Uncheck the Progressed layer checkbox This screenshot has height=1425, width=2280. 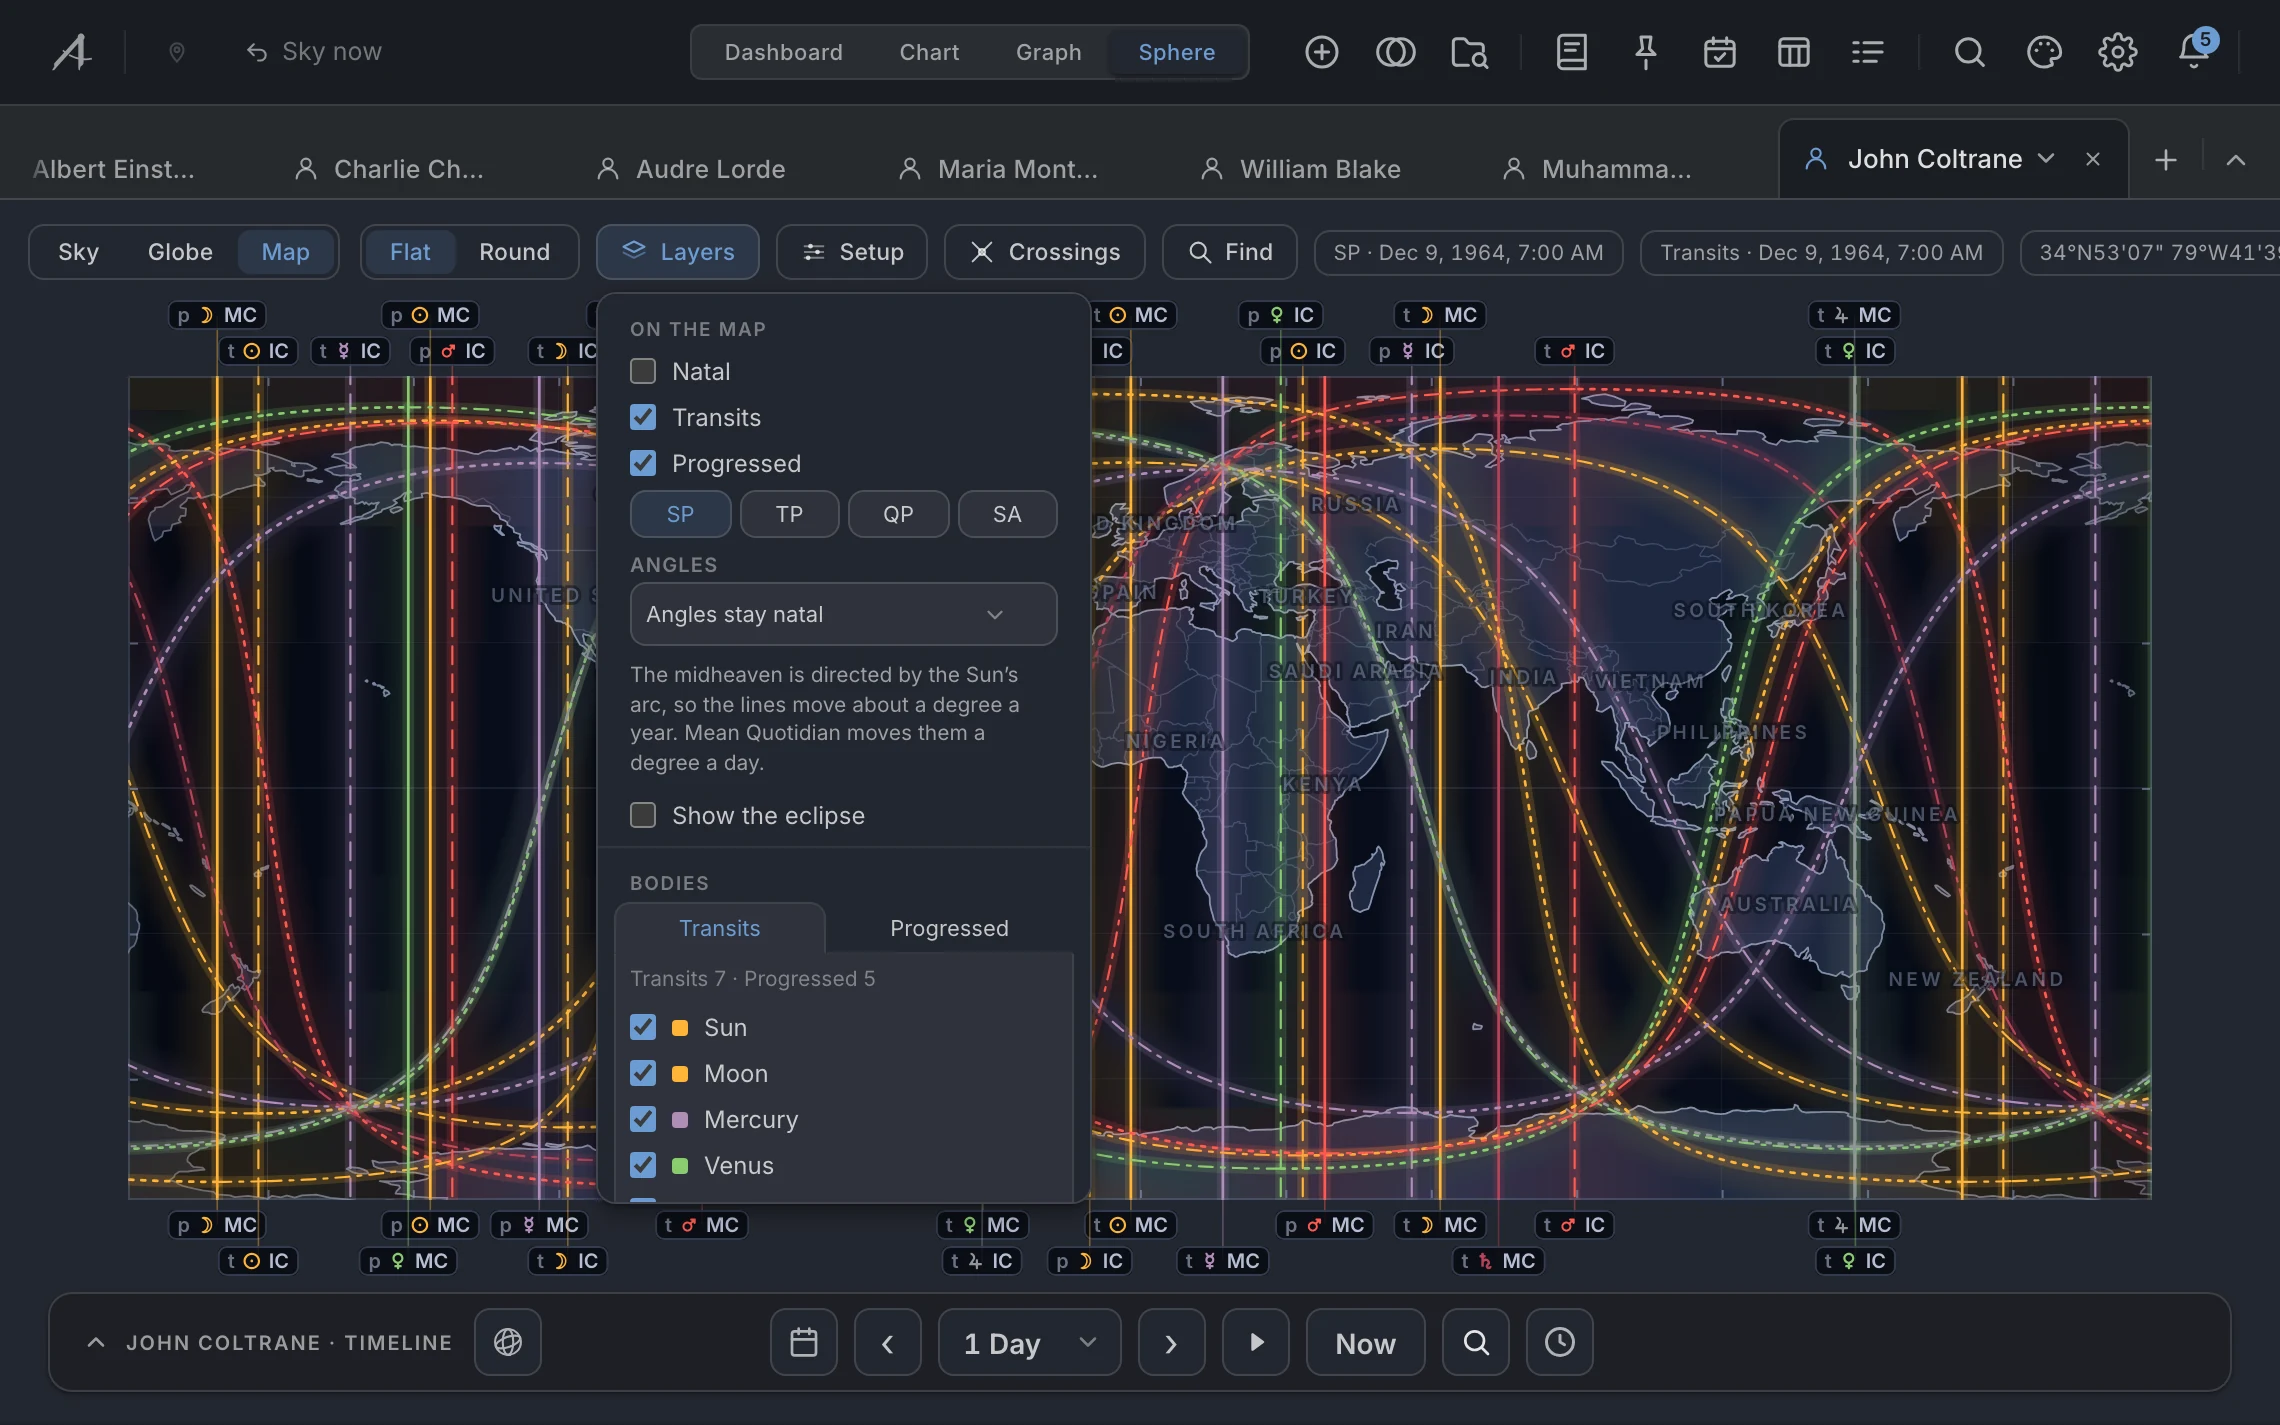tap(643, 463)
